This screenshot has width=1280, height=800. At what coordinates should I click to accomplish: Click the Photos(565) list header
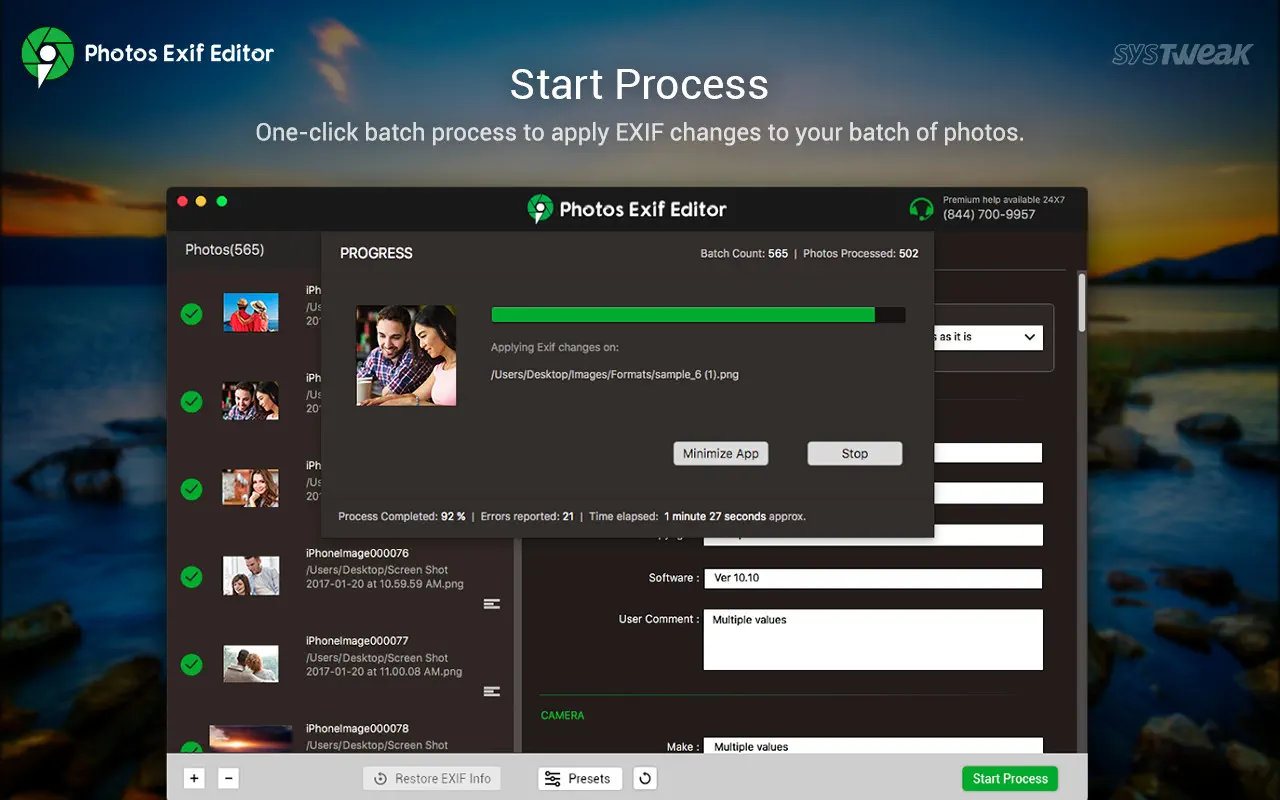pyautogui.click(x=225, y=250)
